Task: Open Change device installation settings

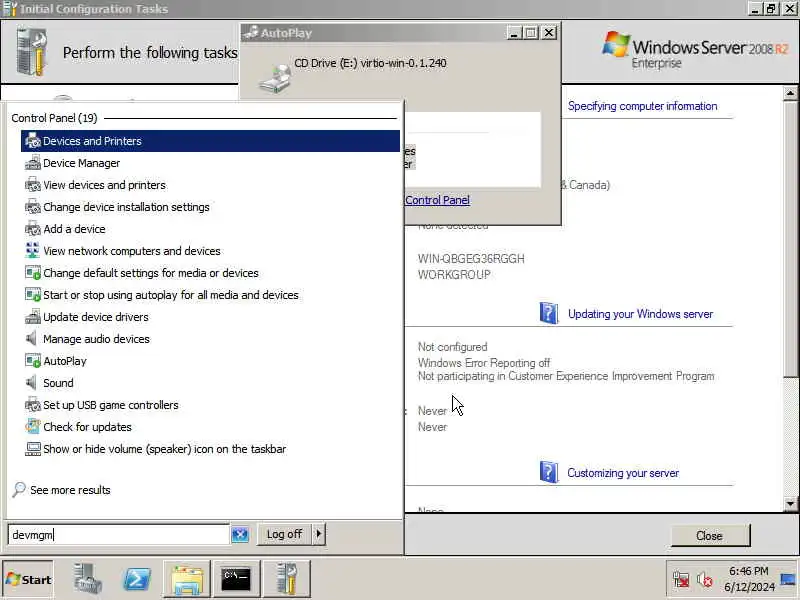Action: click(126, 207)
